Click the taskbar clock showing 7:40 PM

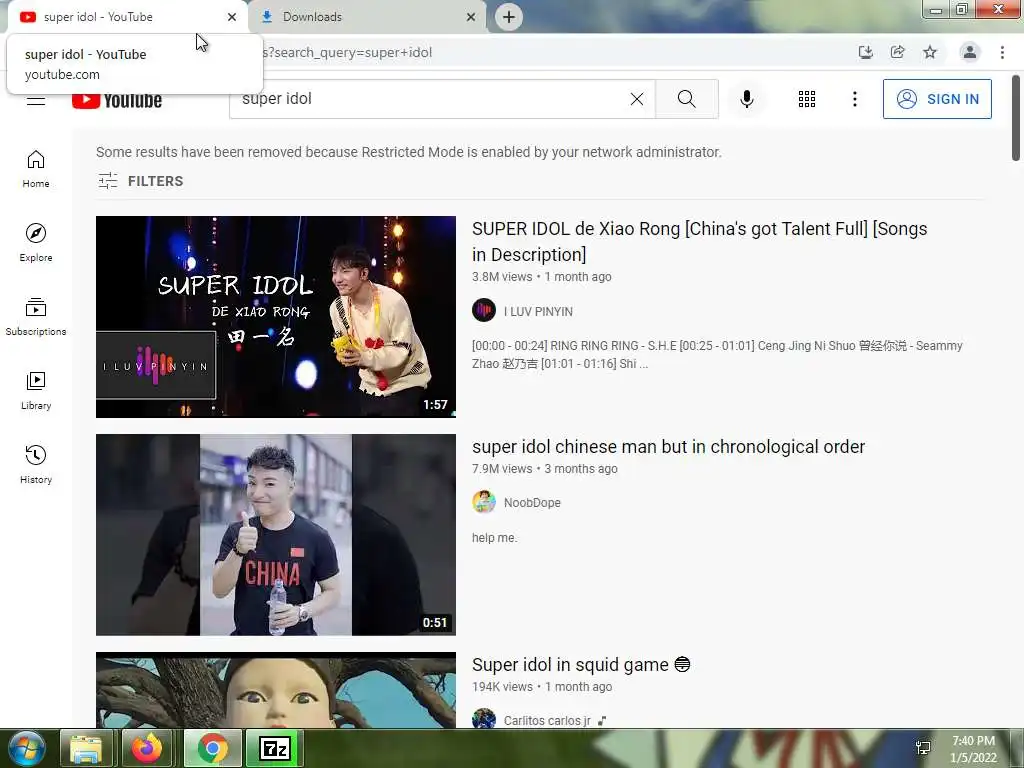click(x=973, y=749)
